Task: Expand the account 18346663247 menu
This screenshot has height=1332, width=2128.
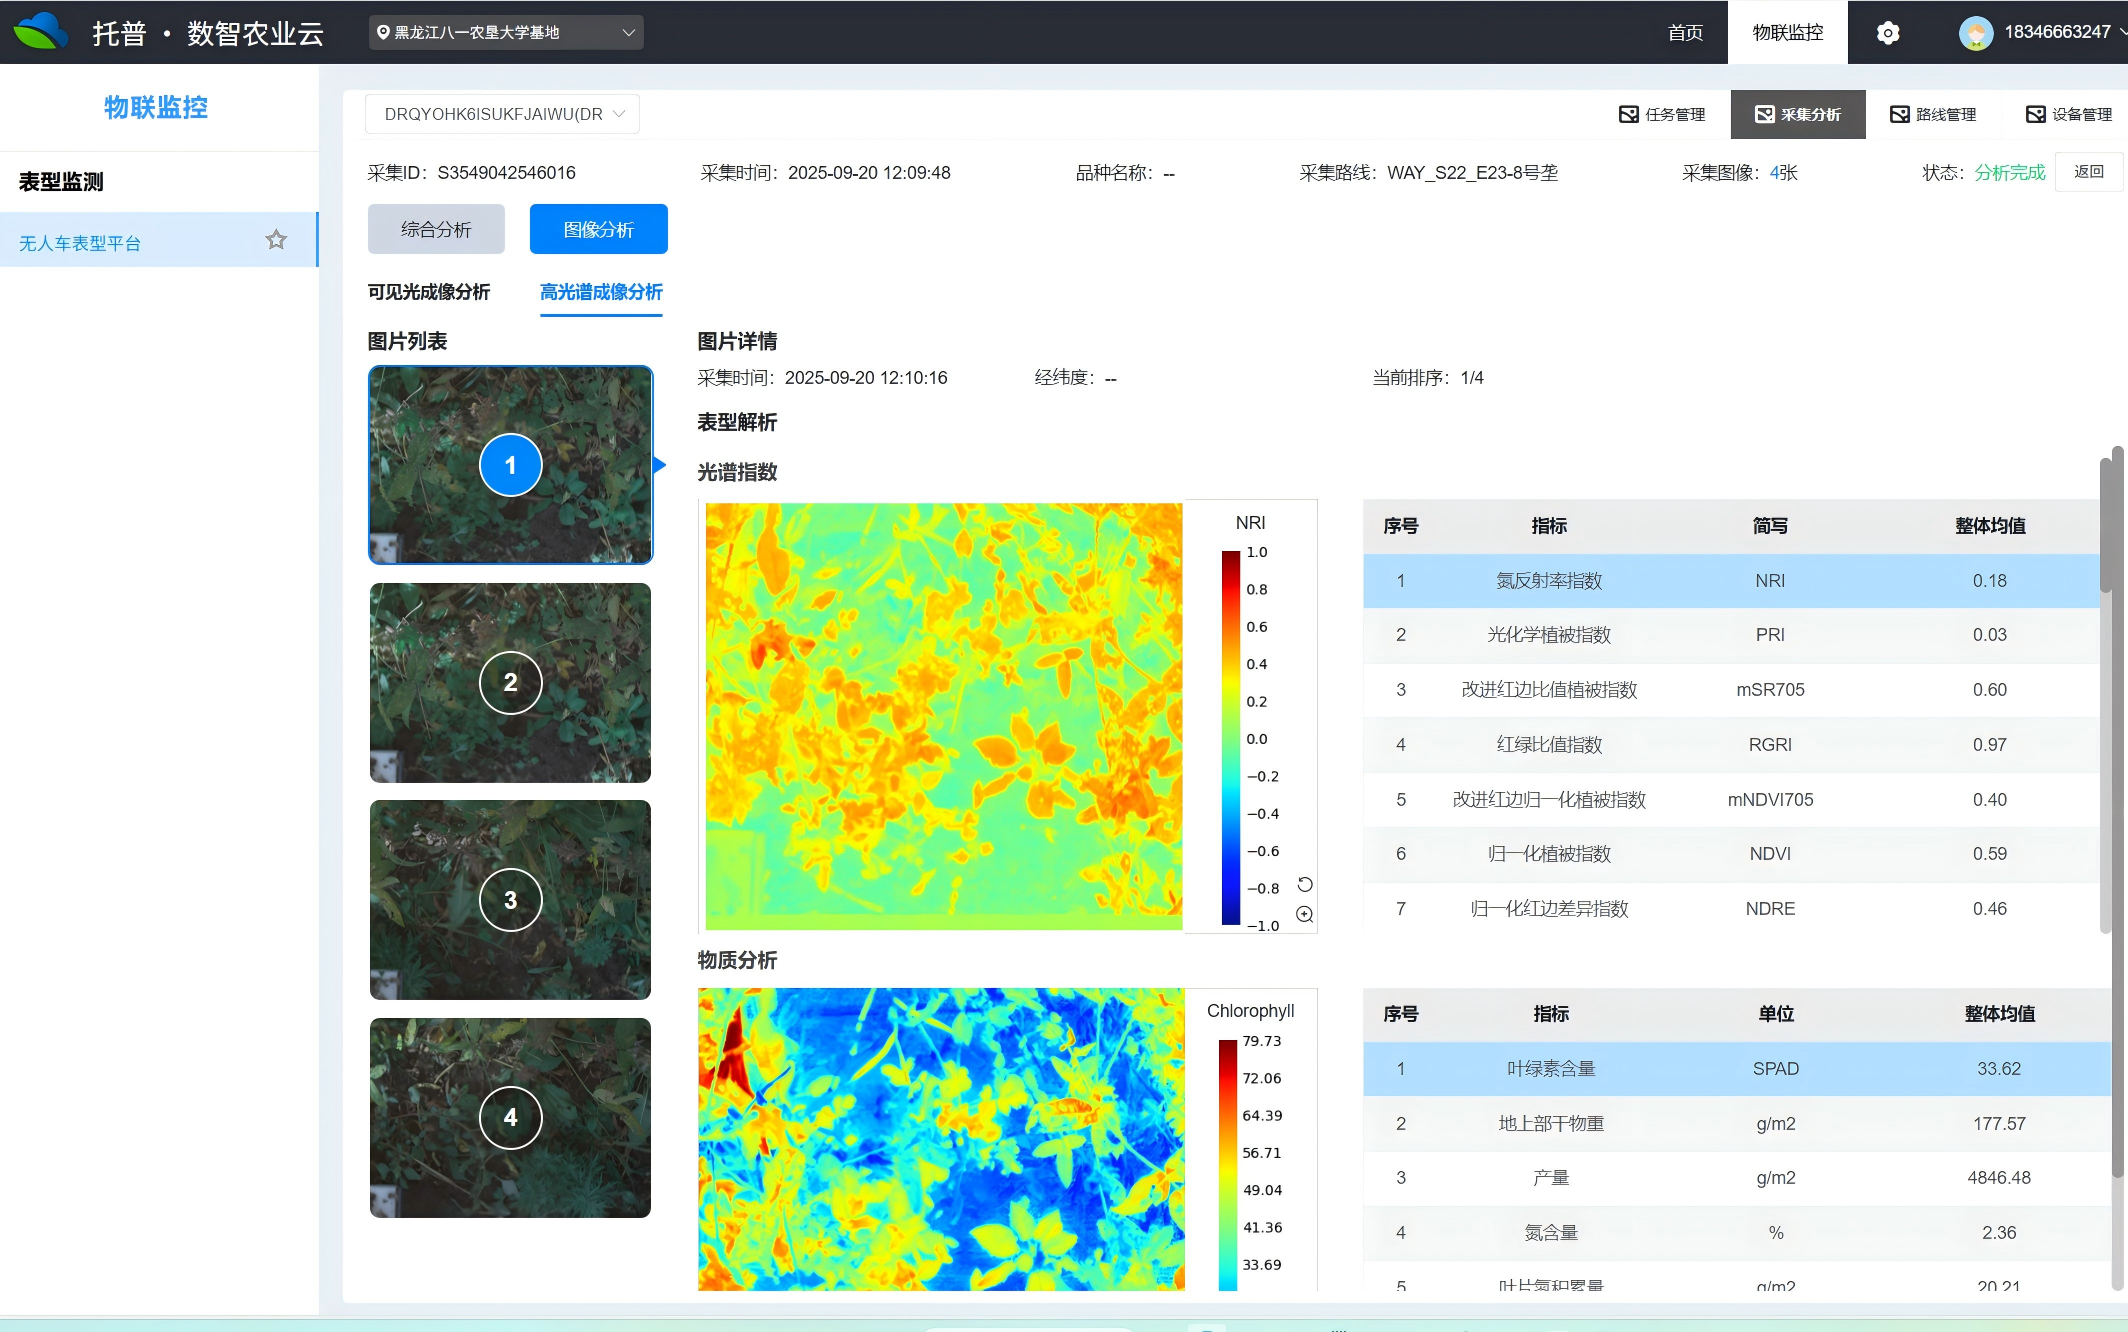Action: 2055,32
